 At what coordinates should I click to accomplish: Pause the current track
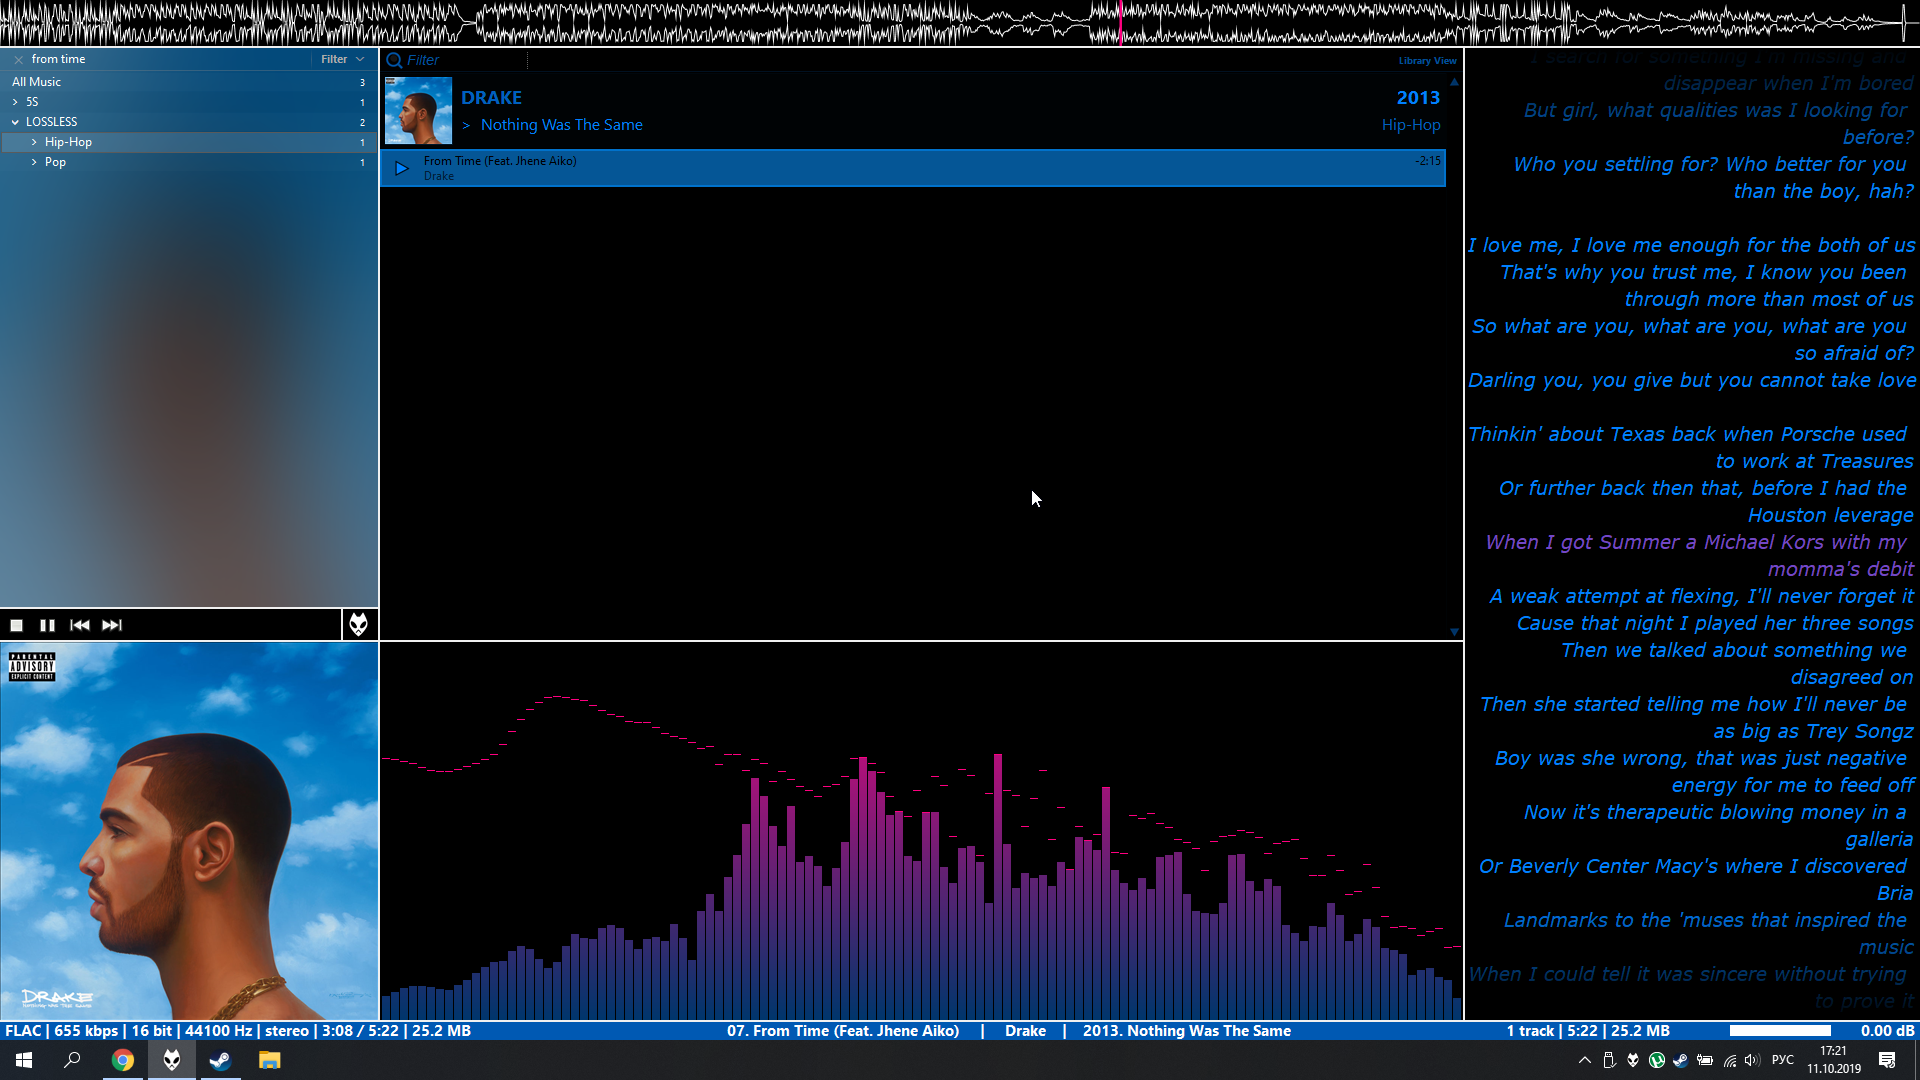(47, 625)
